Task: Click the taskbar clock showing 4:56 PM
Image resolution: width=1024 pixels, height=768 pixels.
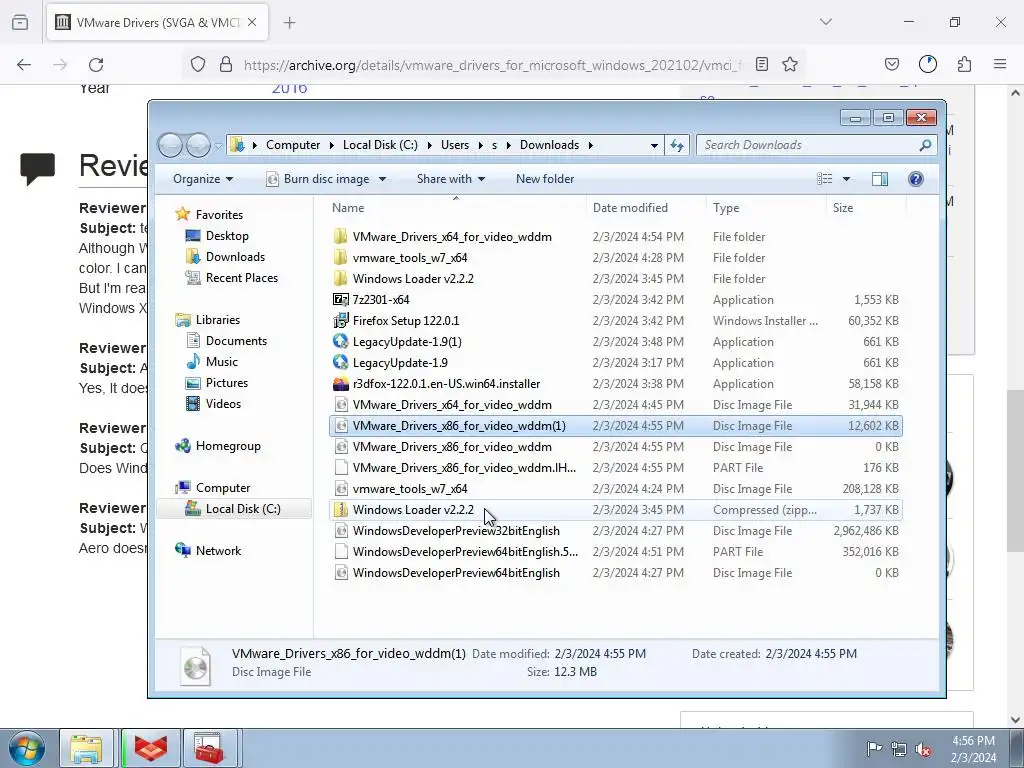Action: coord(973,749)
